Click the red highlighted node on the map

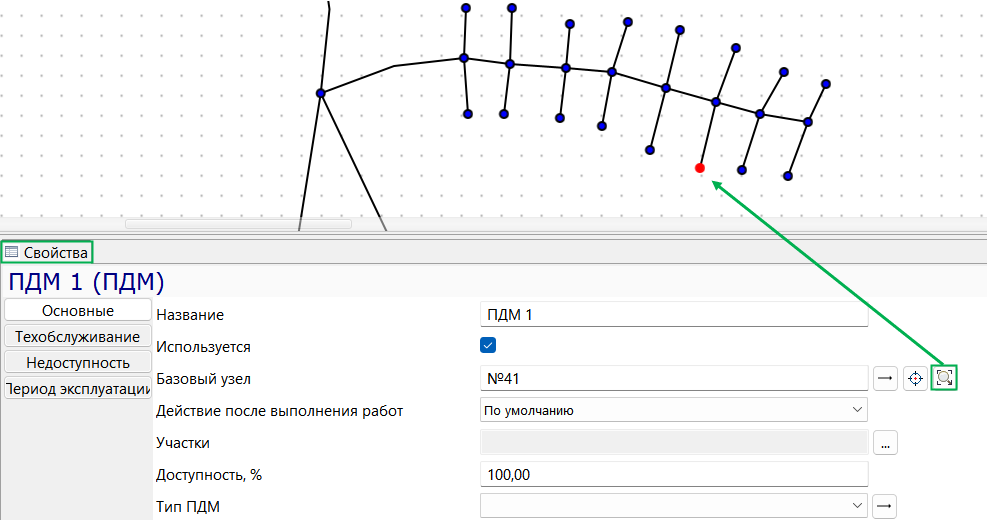click(x=699, y=168)
